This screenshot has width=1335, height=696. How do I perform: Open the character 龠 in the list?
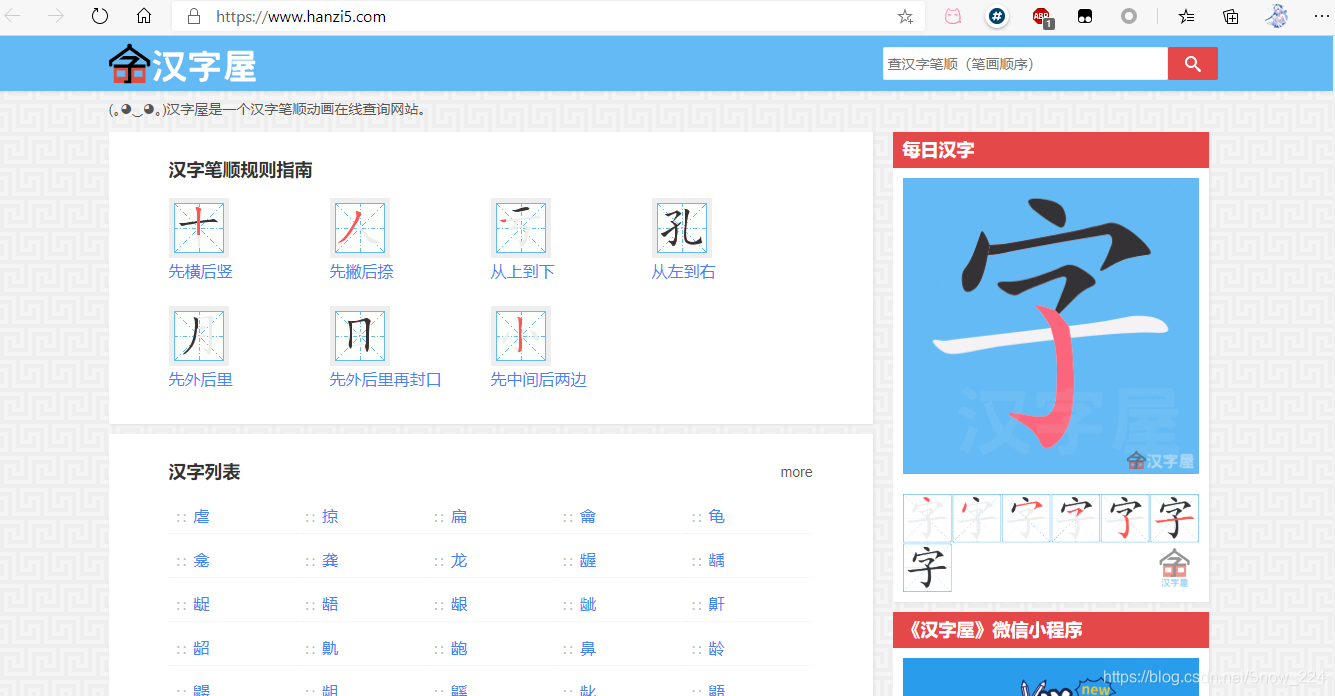pyautogui.click(x=588, y=516)
